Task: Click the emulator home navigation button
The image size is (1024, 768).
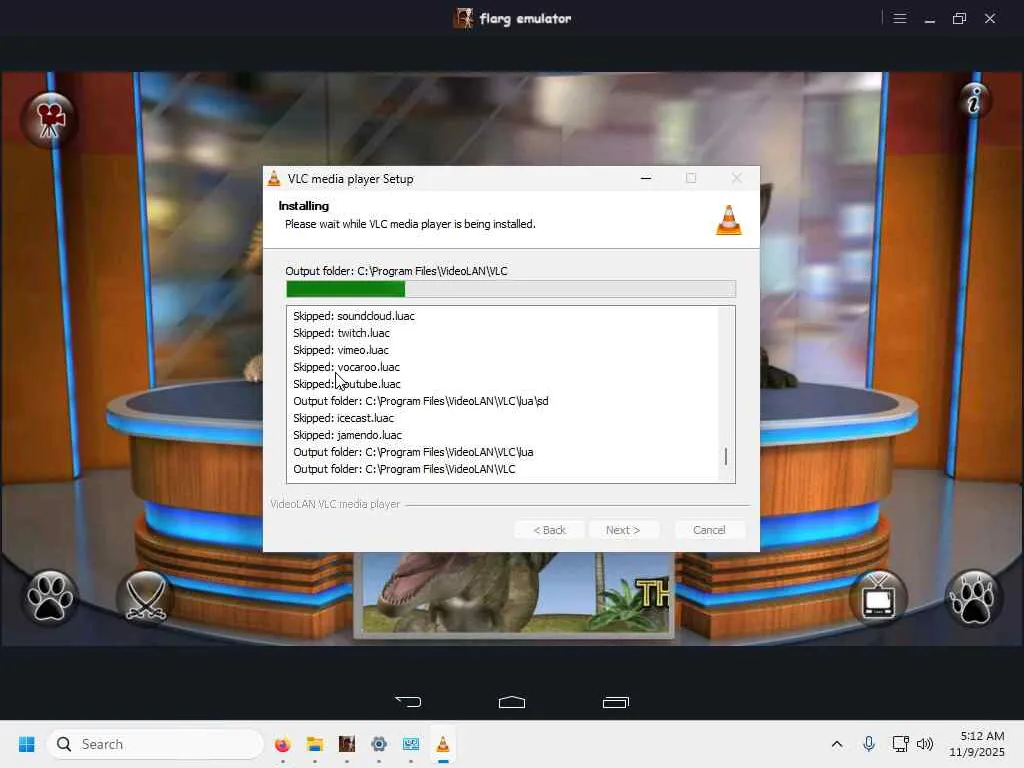Action: pos(511,702)
